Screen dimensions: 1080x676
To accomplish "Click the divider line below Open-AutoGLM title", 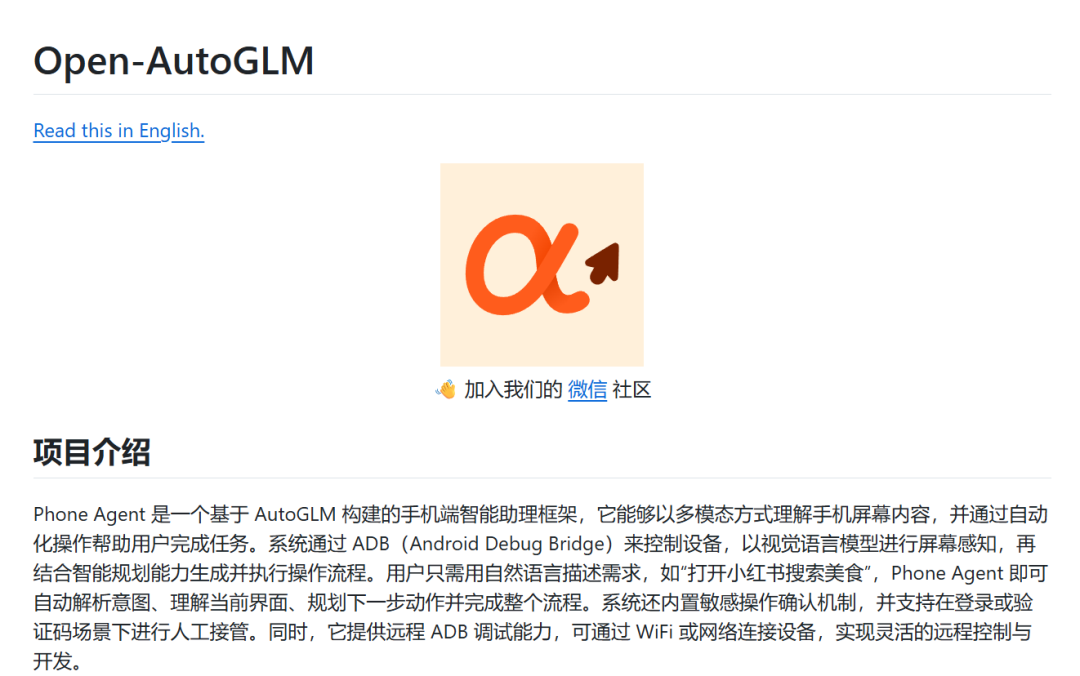I will [x=542, y=94].
